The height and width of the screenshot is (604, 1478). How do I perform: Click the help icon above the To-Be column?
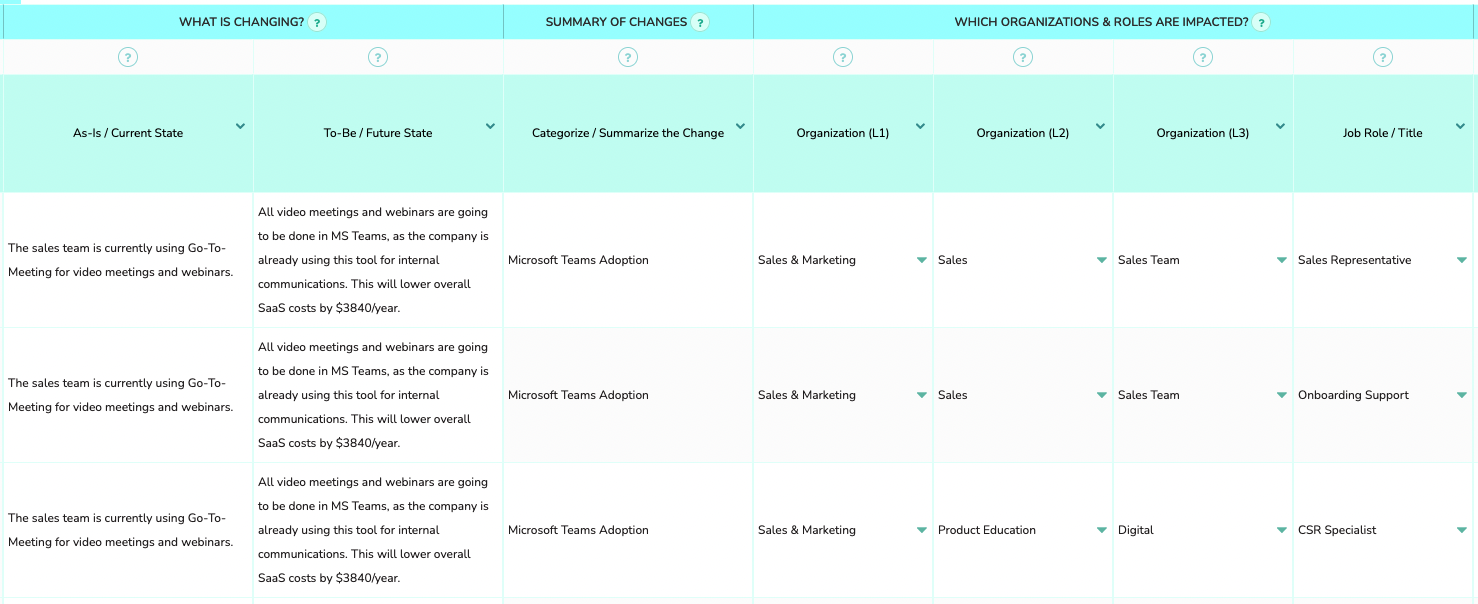(x=378, y=57)
